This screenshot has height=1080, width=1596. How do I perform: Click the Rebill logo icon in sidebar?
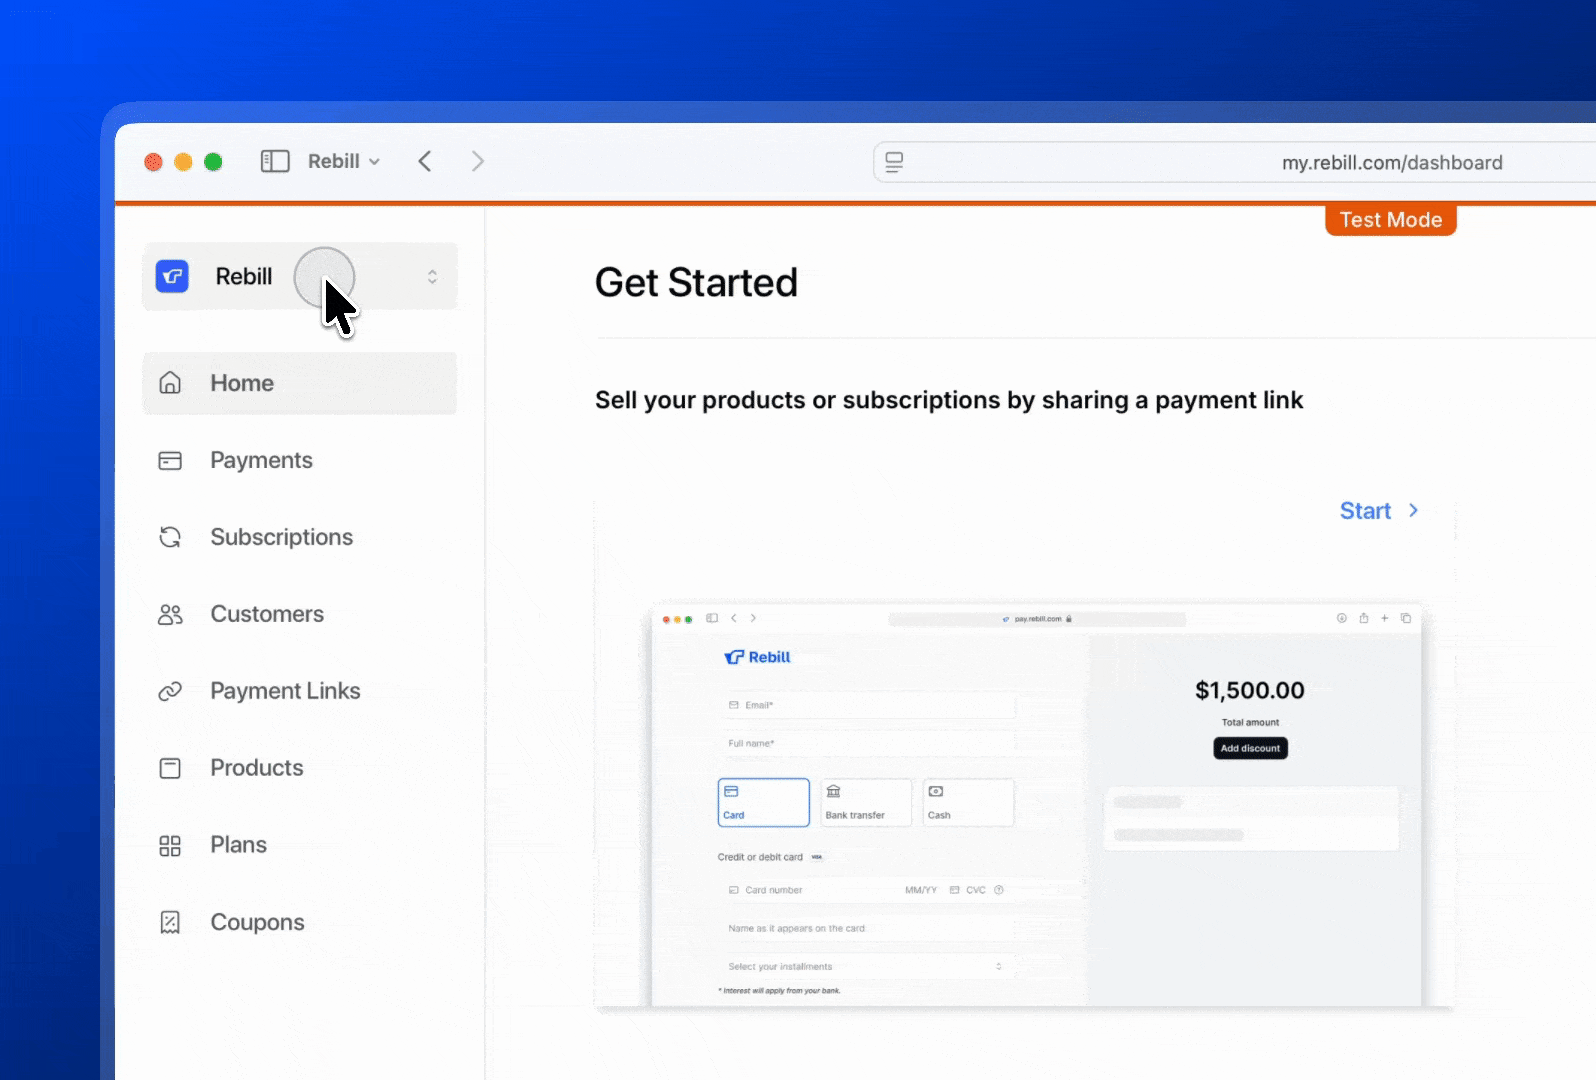pyautogui.click(x=172, y=276)
